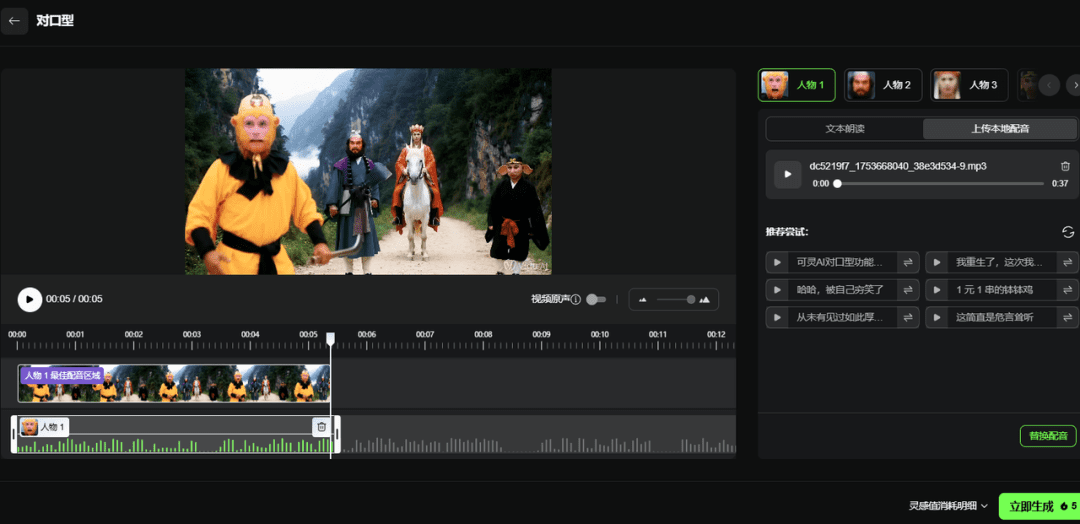Go back using the top-left arrow
The height and width of the screenshot is (524, 1080).
tap(14, 21)
